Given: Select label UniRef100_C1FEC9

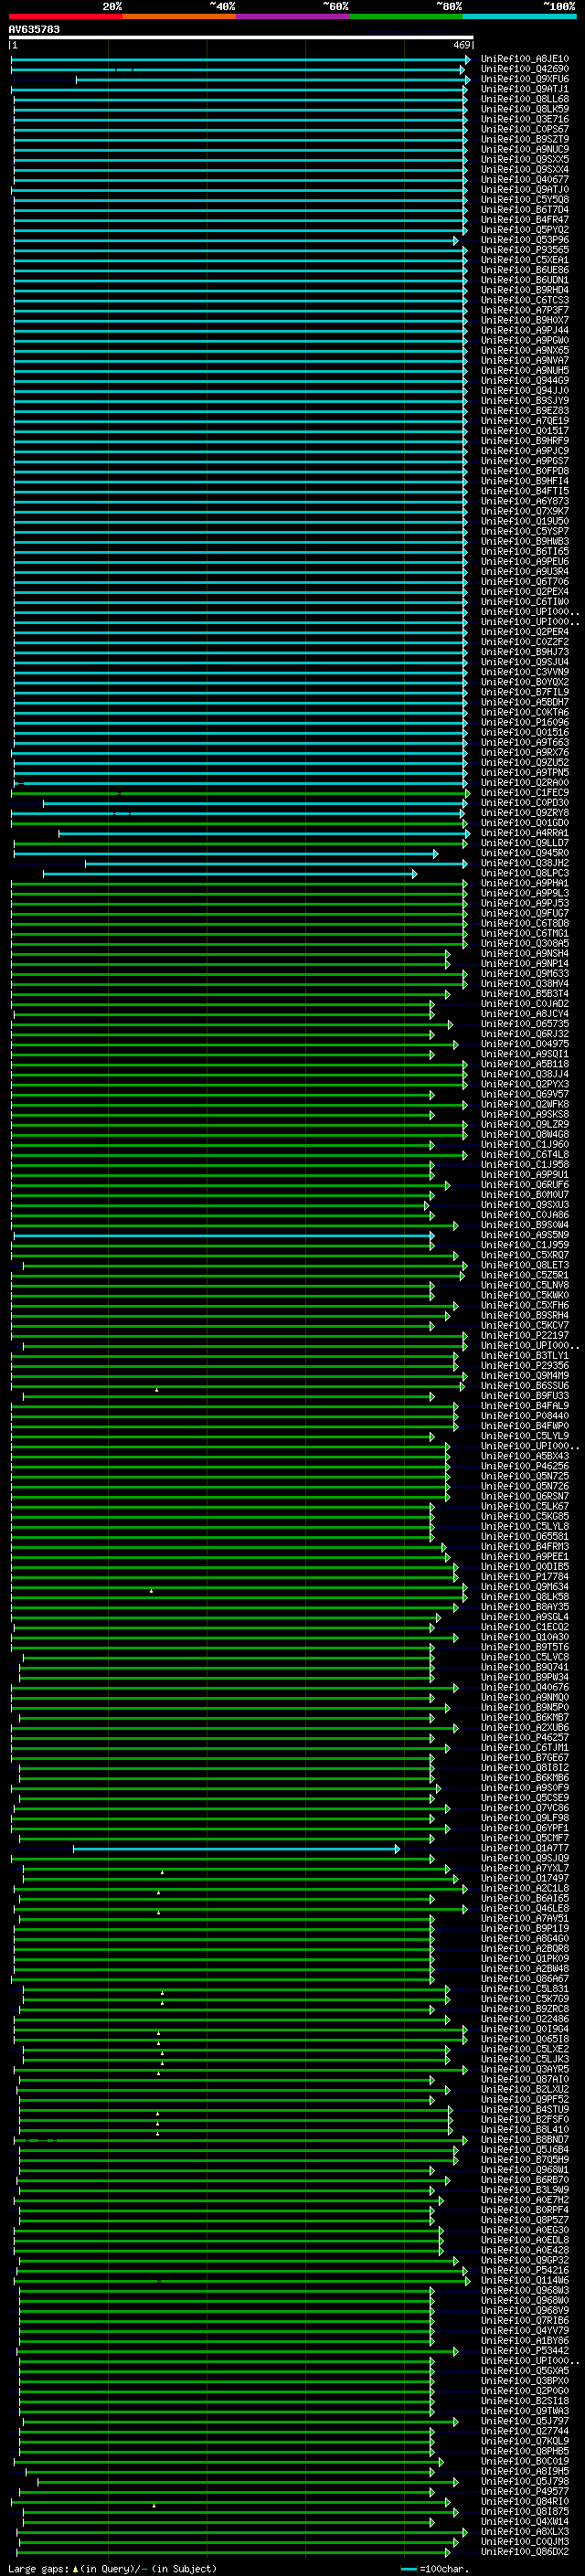Looking at the screenshot, I should click(525, 793).
